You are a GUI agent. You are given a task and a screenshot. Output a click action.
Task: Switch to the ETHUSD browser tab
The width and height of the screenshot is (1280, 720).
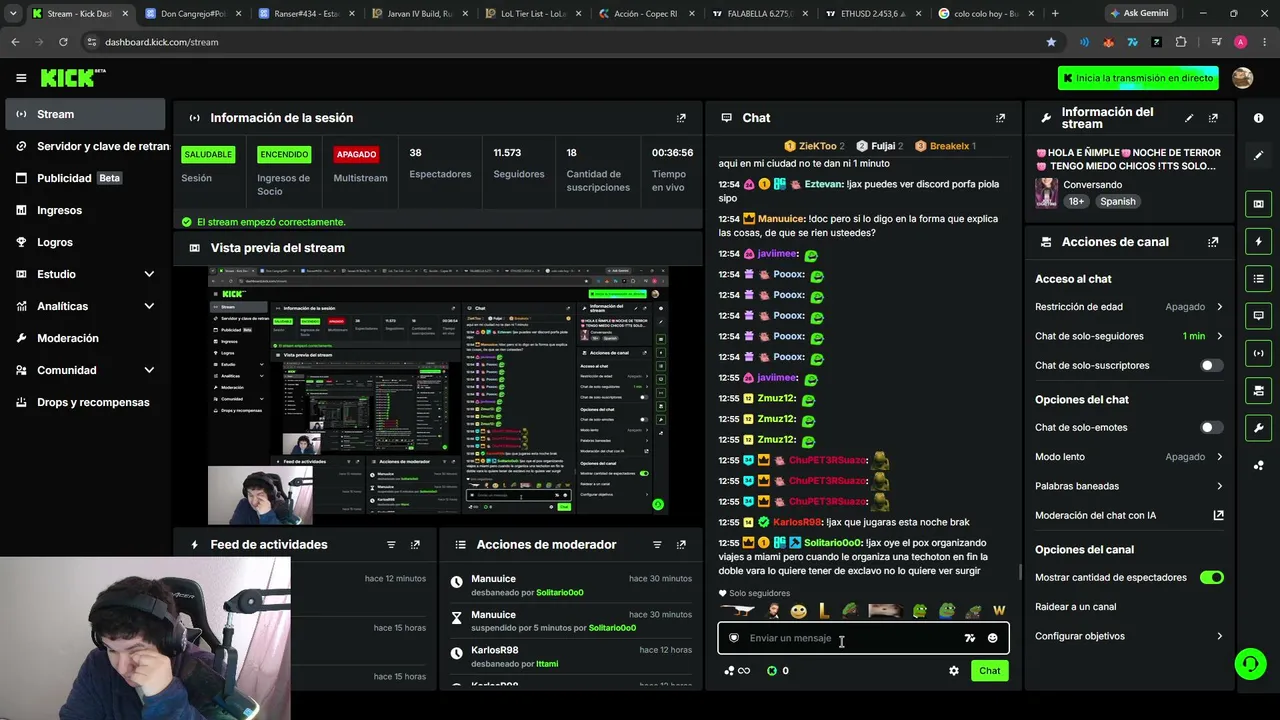coord(873,14)
